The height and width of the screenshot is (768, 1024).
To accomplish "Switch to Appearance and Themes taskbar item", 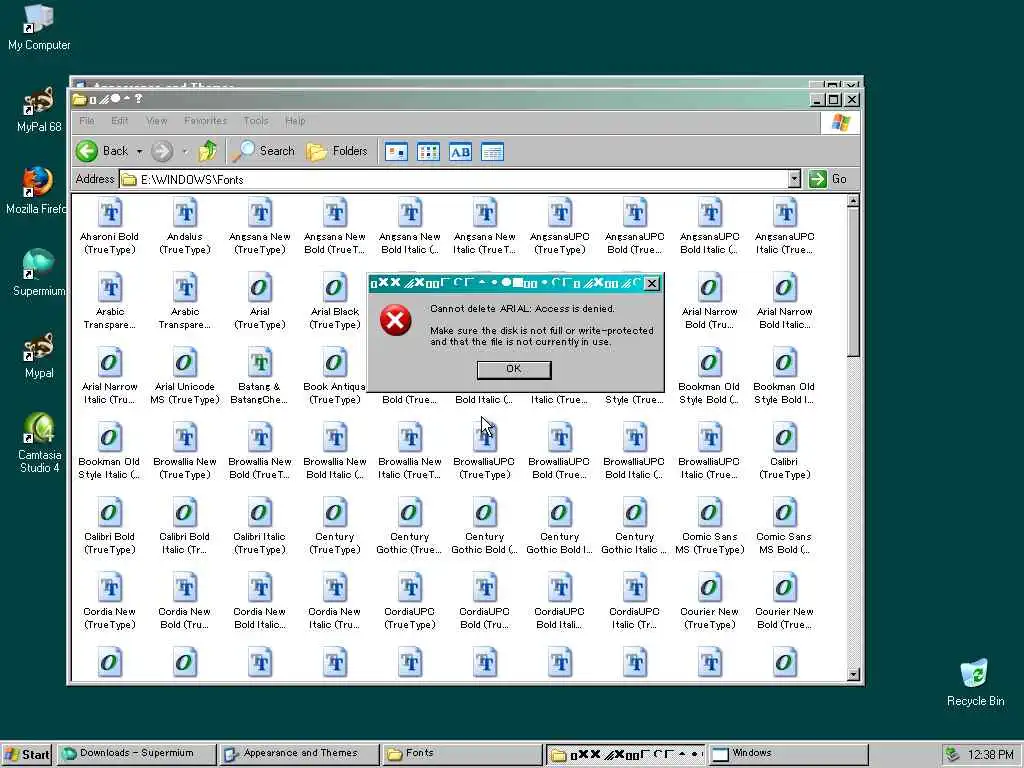I will 300,754.
